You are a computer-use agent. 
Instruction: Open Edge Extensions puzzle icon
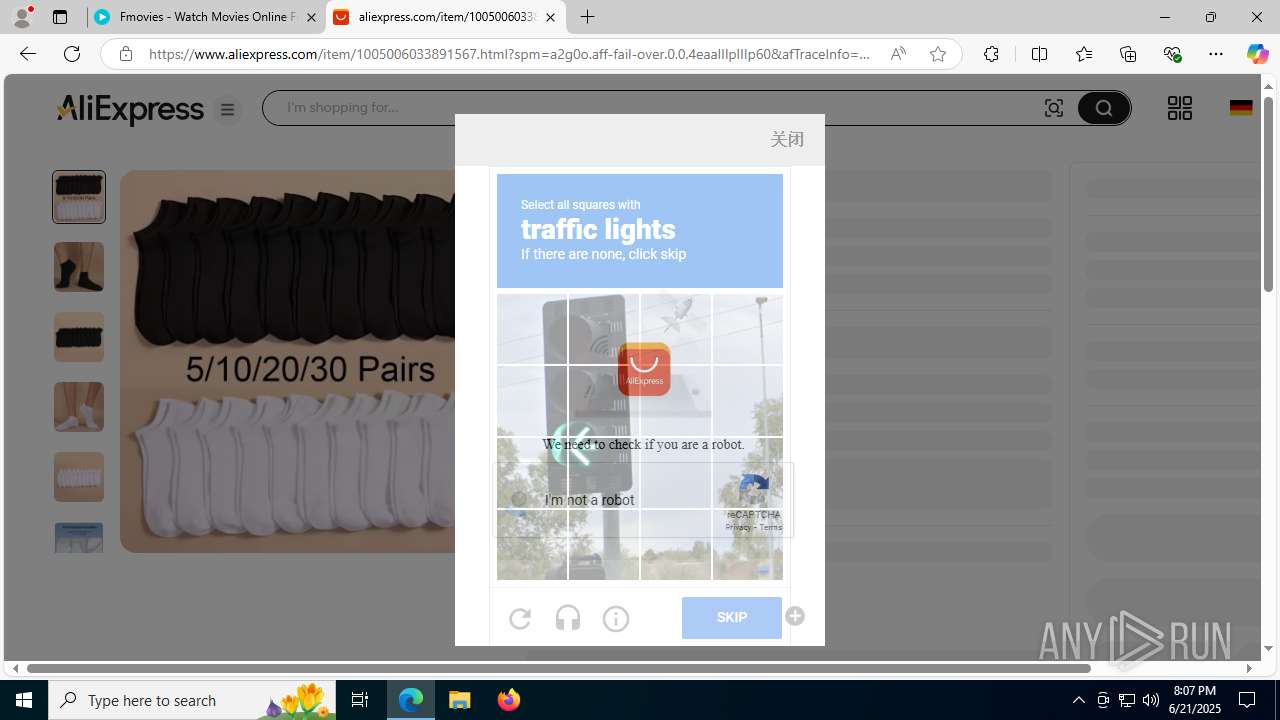point(991,54)
